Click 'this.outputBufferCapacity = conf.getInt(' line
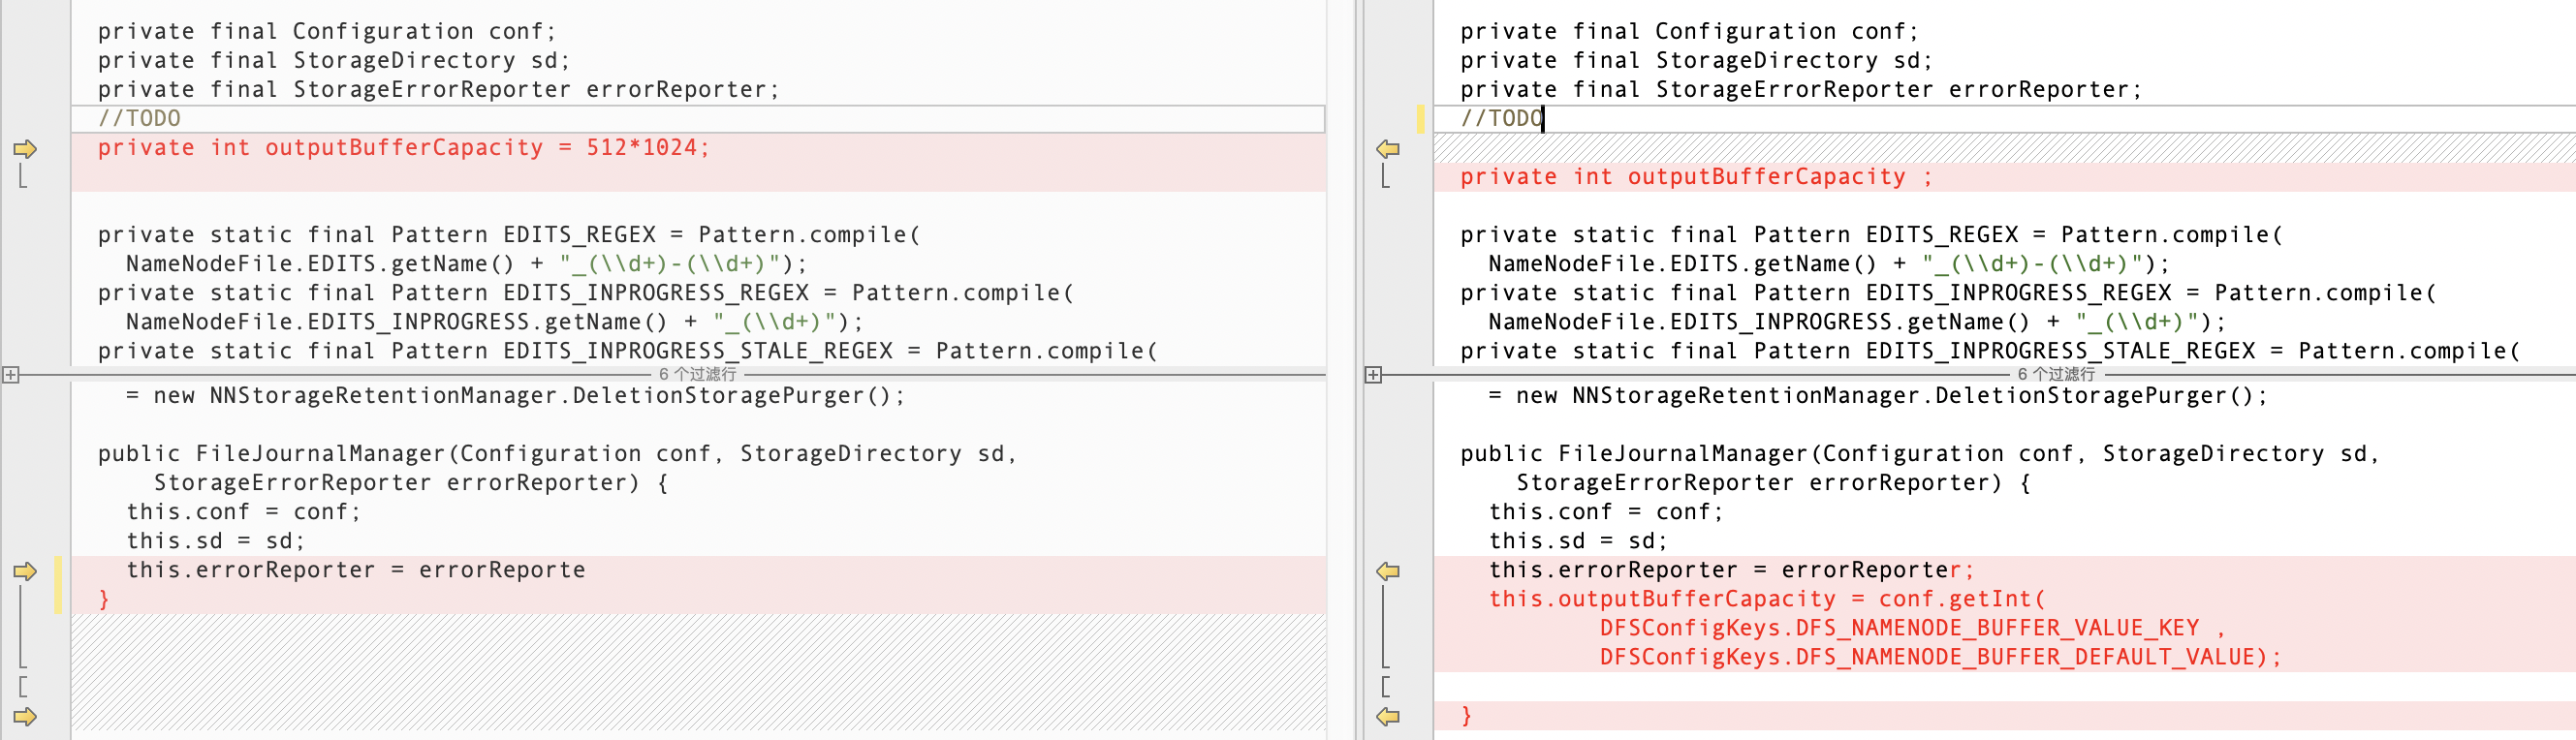The image size is (2576, 740). pos(1767,599)
